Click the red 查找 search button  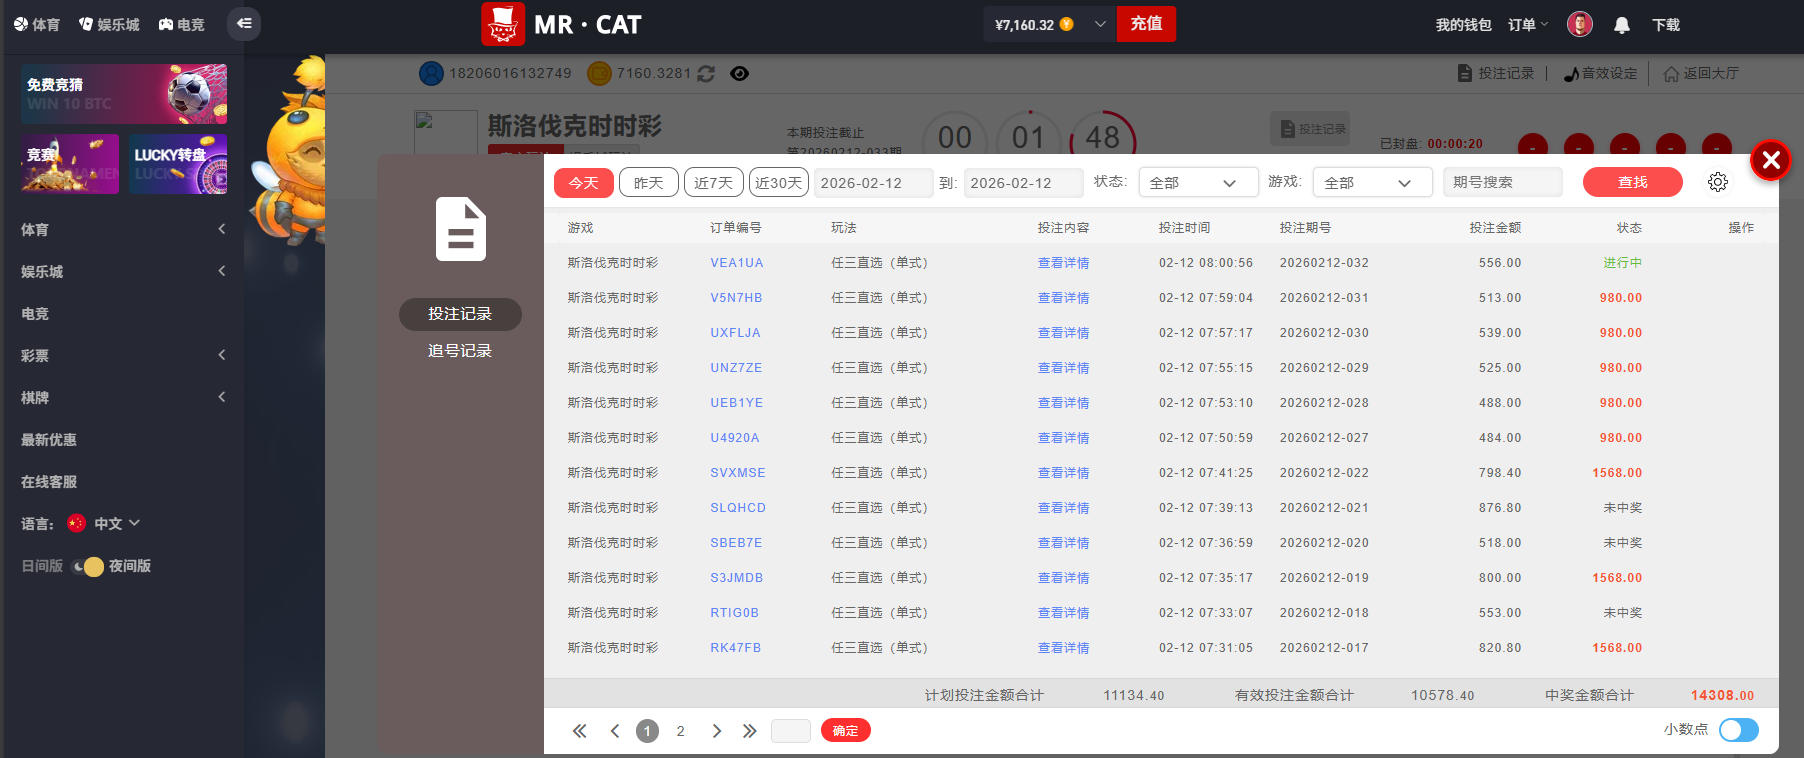tap(1632, 182)
